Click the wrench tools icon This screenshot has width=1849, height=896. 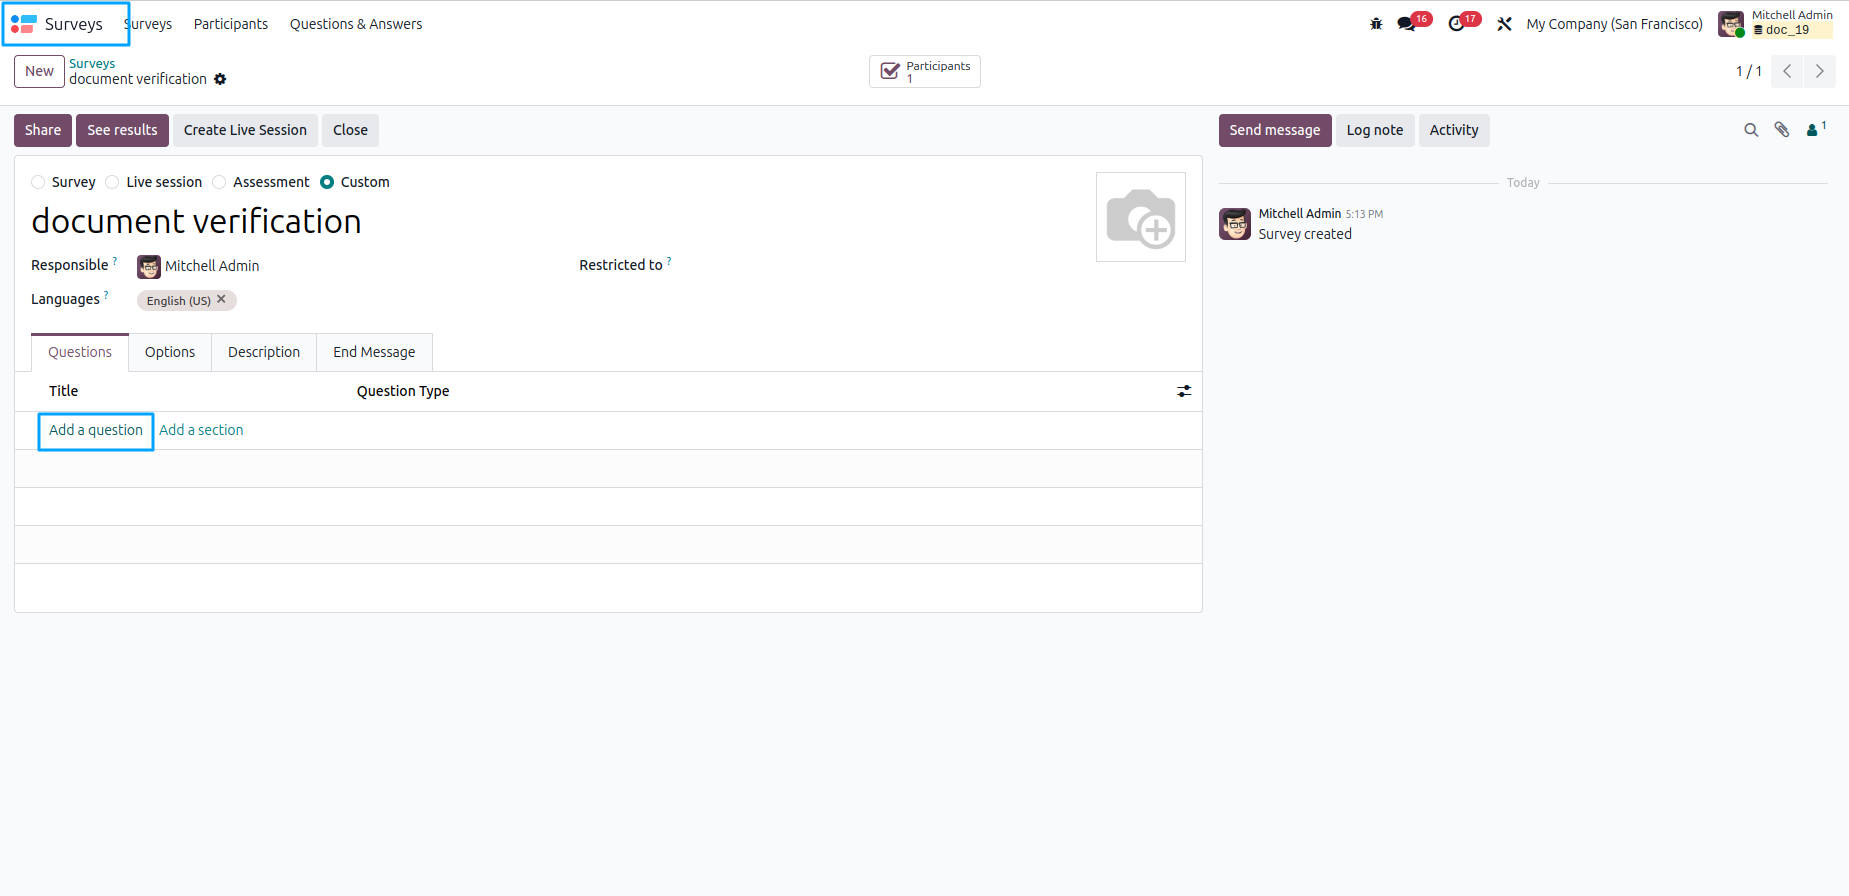pyautogui.click(x=1504, y=24)
